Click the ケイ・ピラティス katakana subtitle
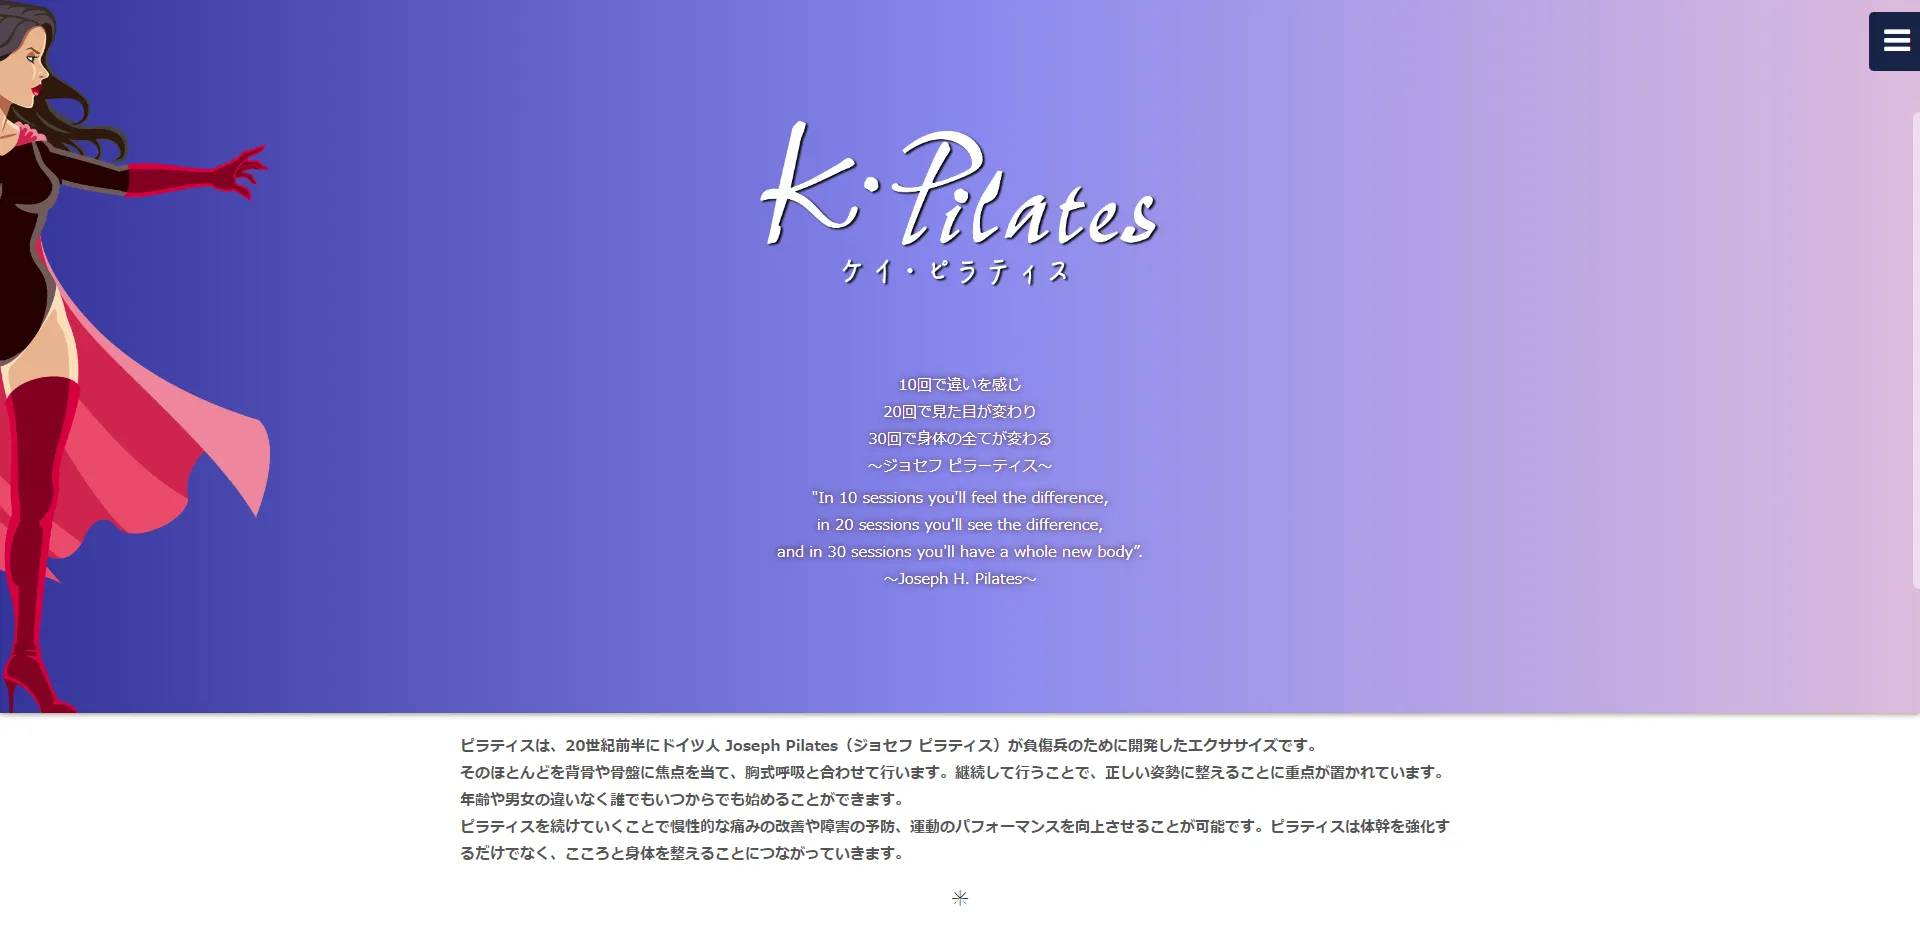Viewport: 1920px width, 937px height. (956, 272)
